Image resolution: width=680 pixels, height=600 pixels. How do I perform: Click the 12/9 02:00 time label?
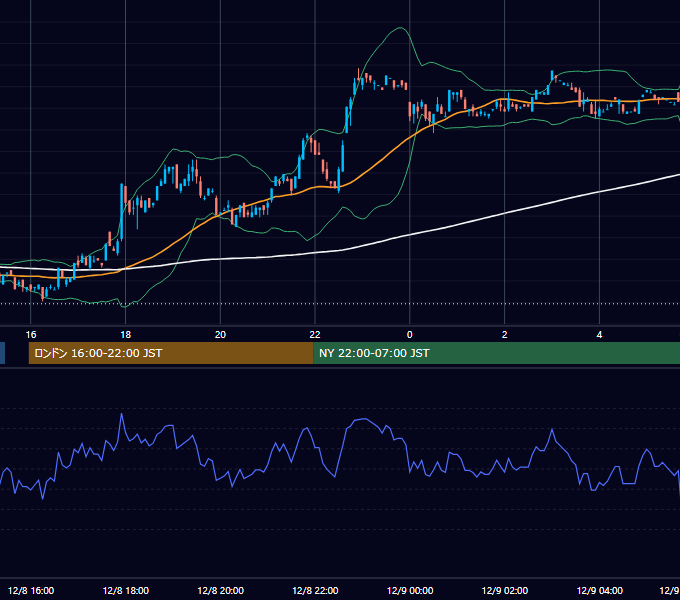pos(505,590)
